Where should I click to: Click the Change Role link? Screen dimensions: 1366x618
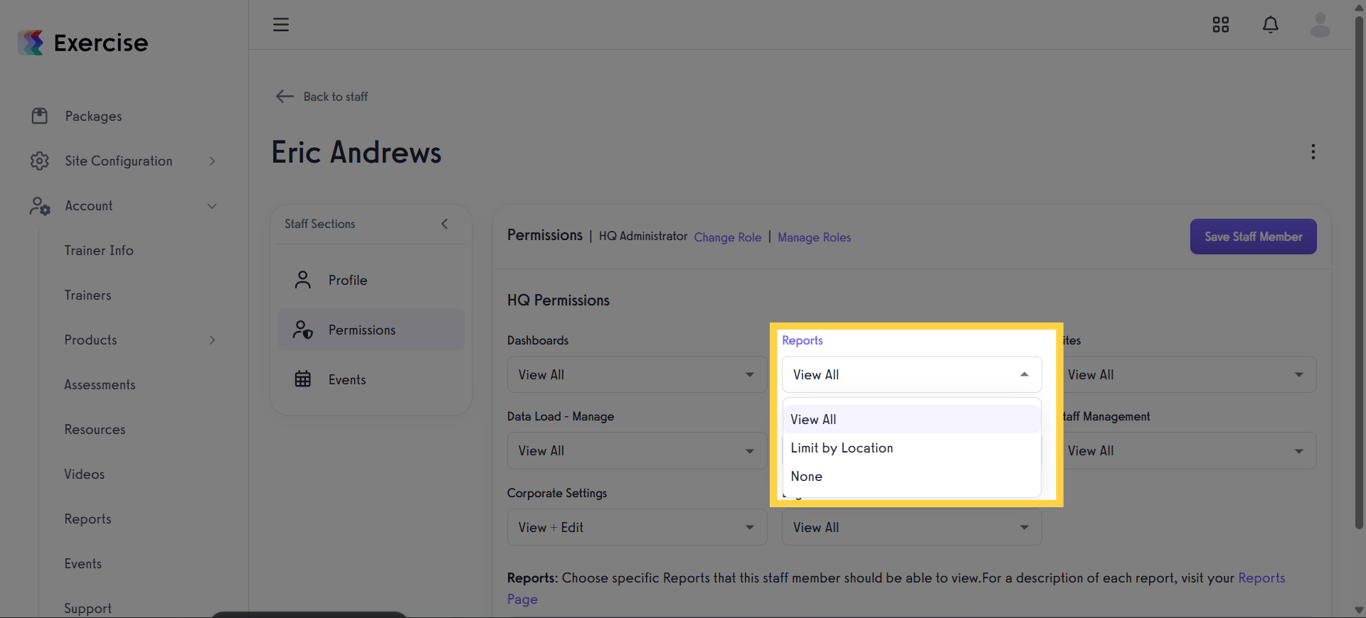727,238
